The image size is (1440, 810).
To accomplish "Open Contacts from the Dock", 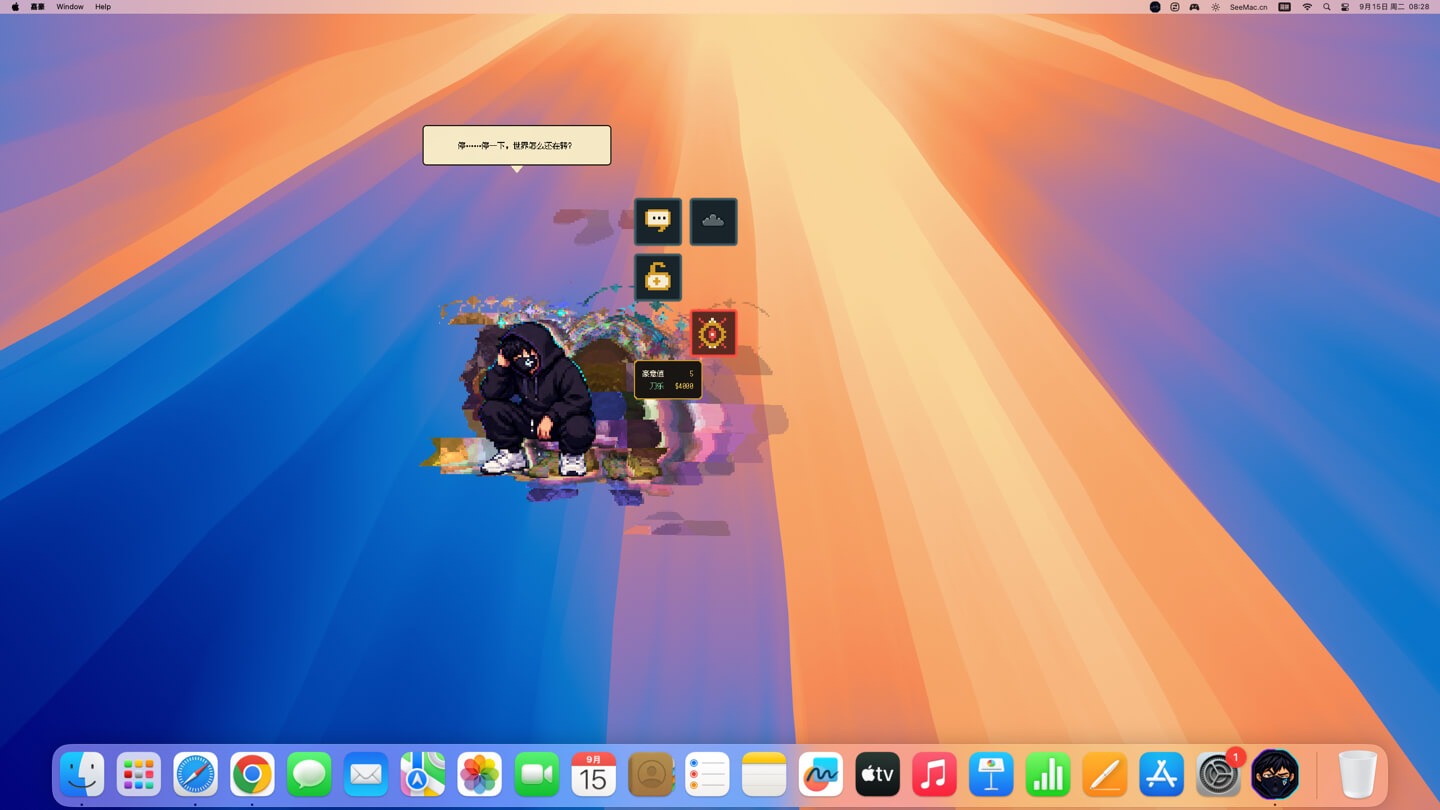I will pos(651,775).
